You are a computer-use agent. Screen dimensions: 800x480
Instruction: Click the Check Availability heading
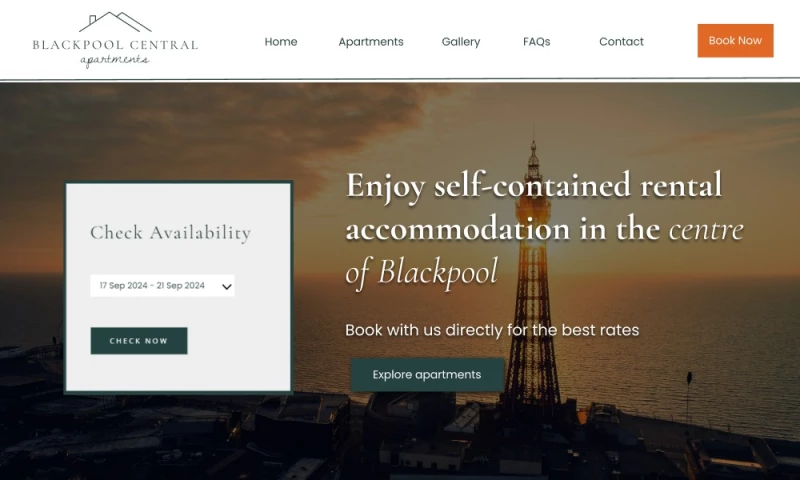tap(170, 233)
